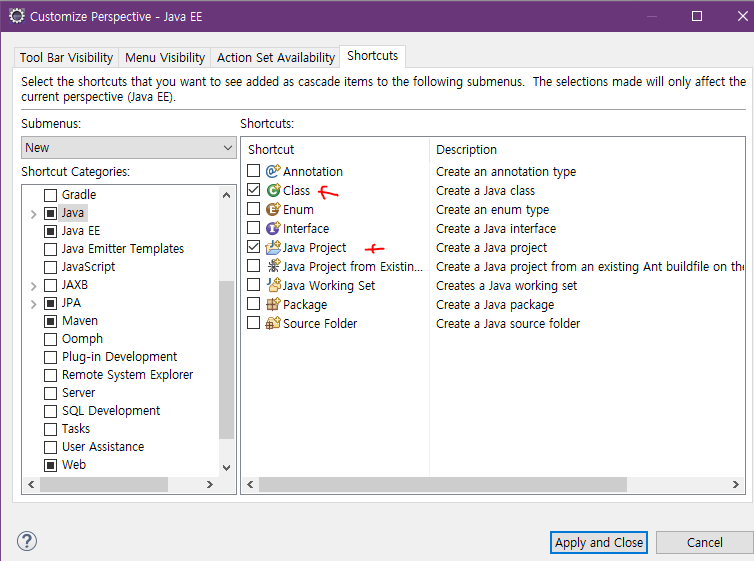Click the Interface shortcut icon
The width and height of the screenshot is (754, 561).
(x=273, y=228)
